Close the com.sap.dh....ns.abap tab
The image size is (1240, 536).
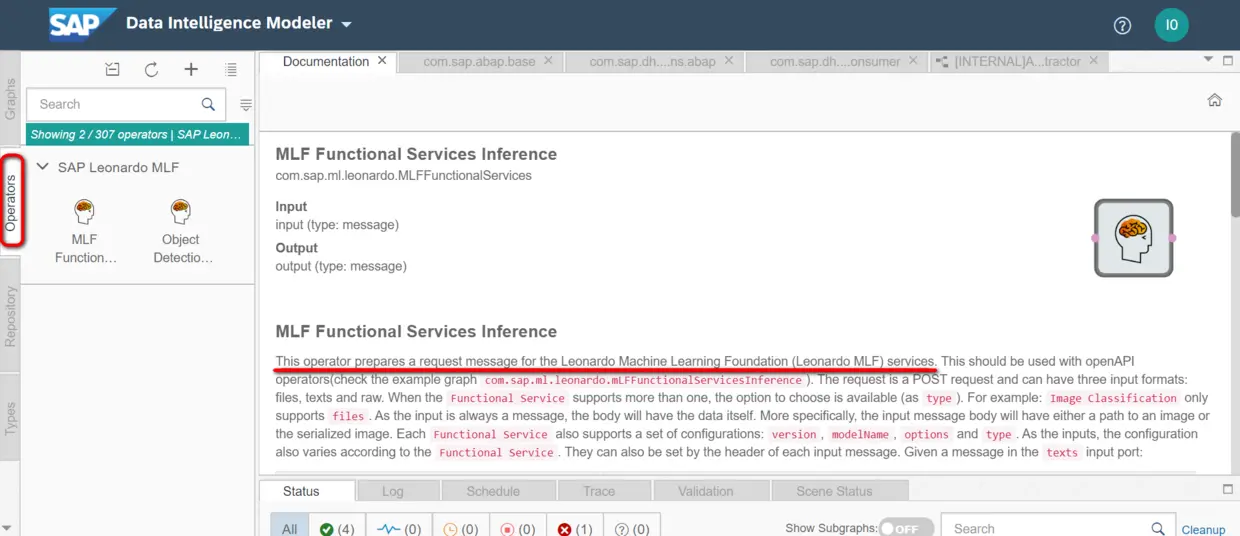[728, 61]
